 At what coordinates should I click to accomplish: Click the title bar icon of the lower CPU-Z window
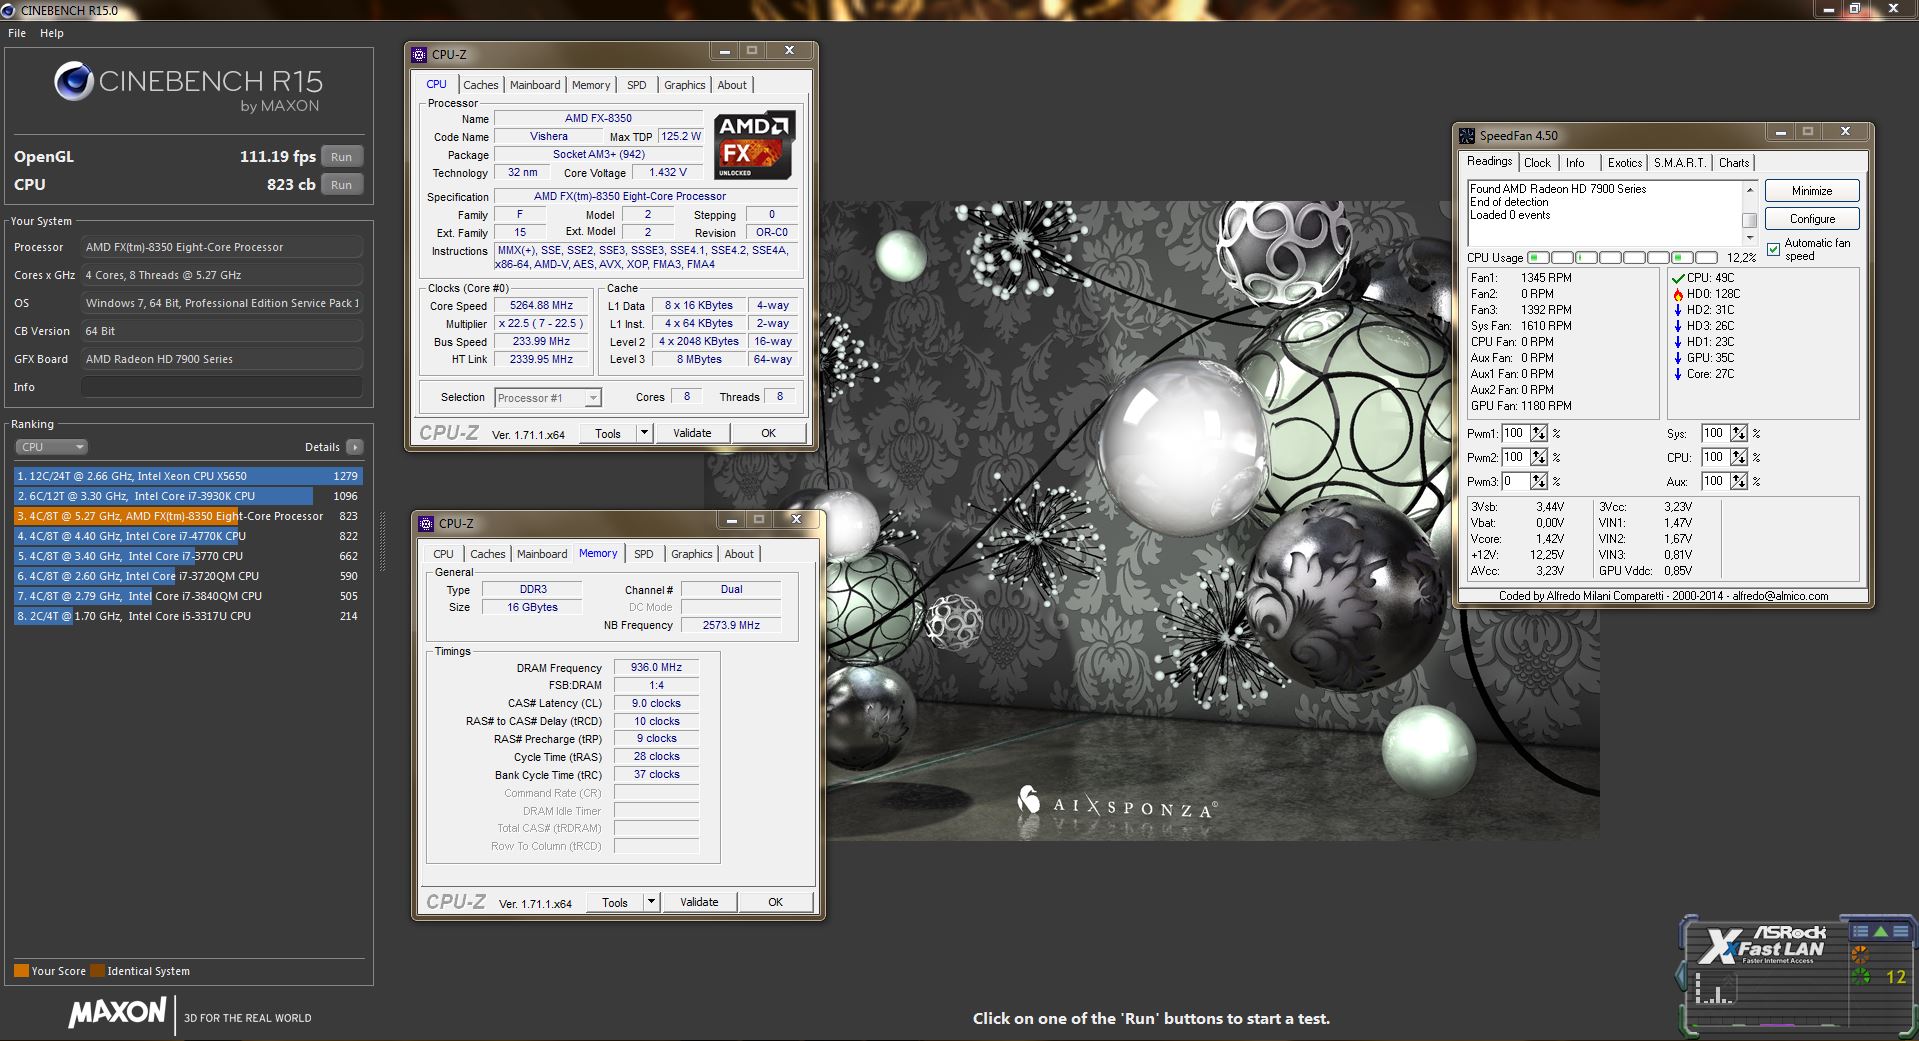pos(427,524)
